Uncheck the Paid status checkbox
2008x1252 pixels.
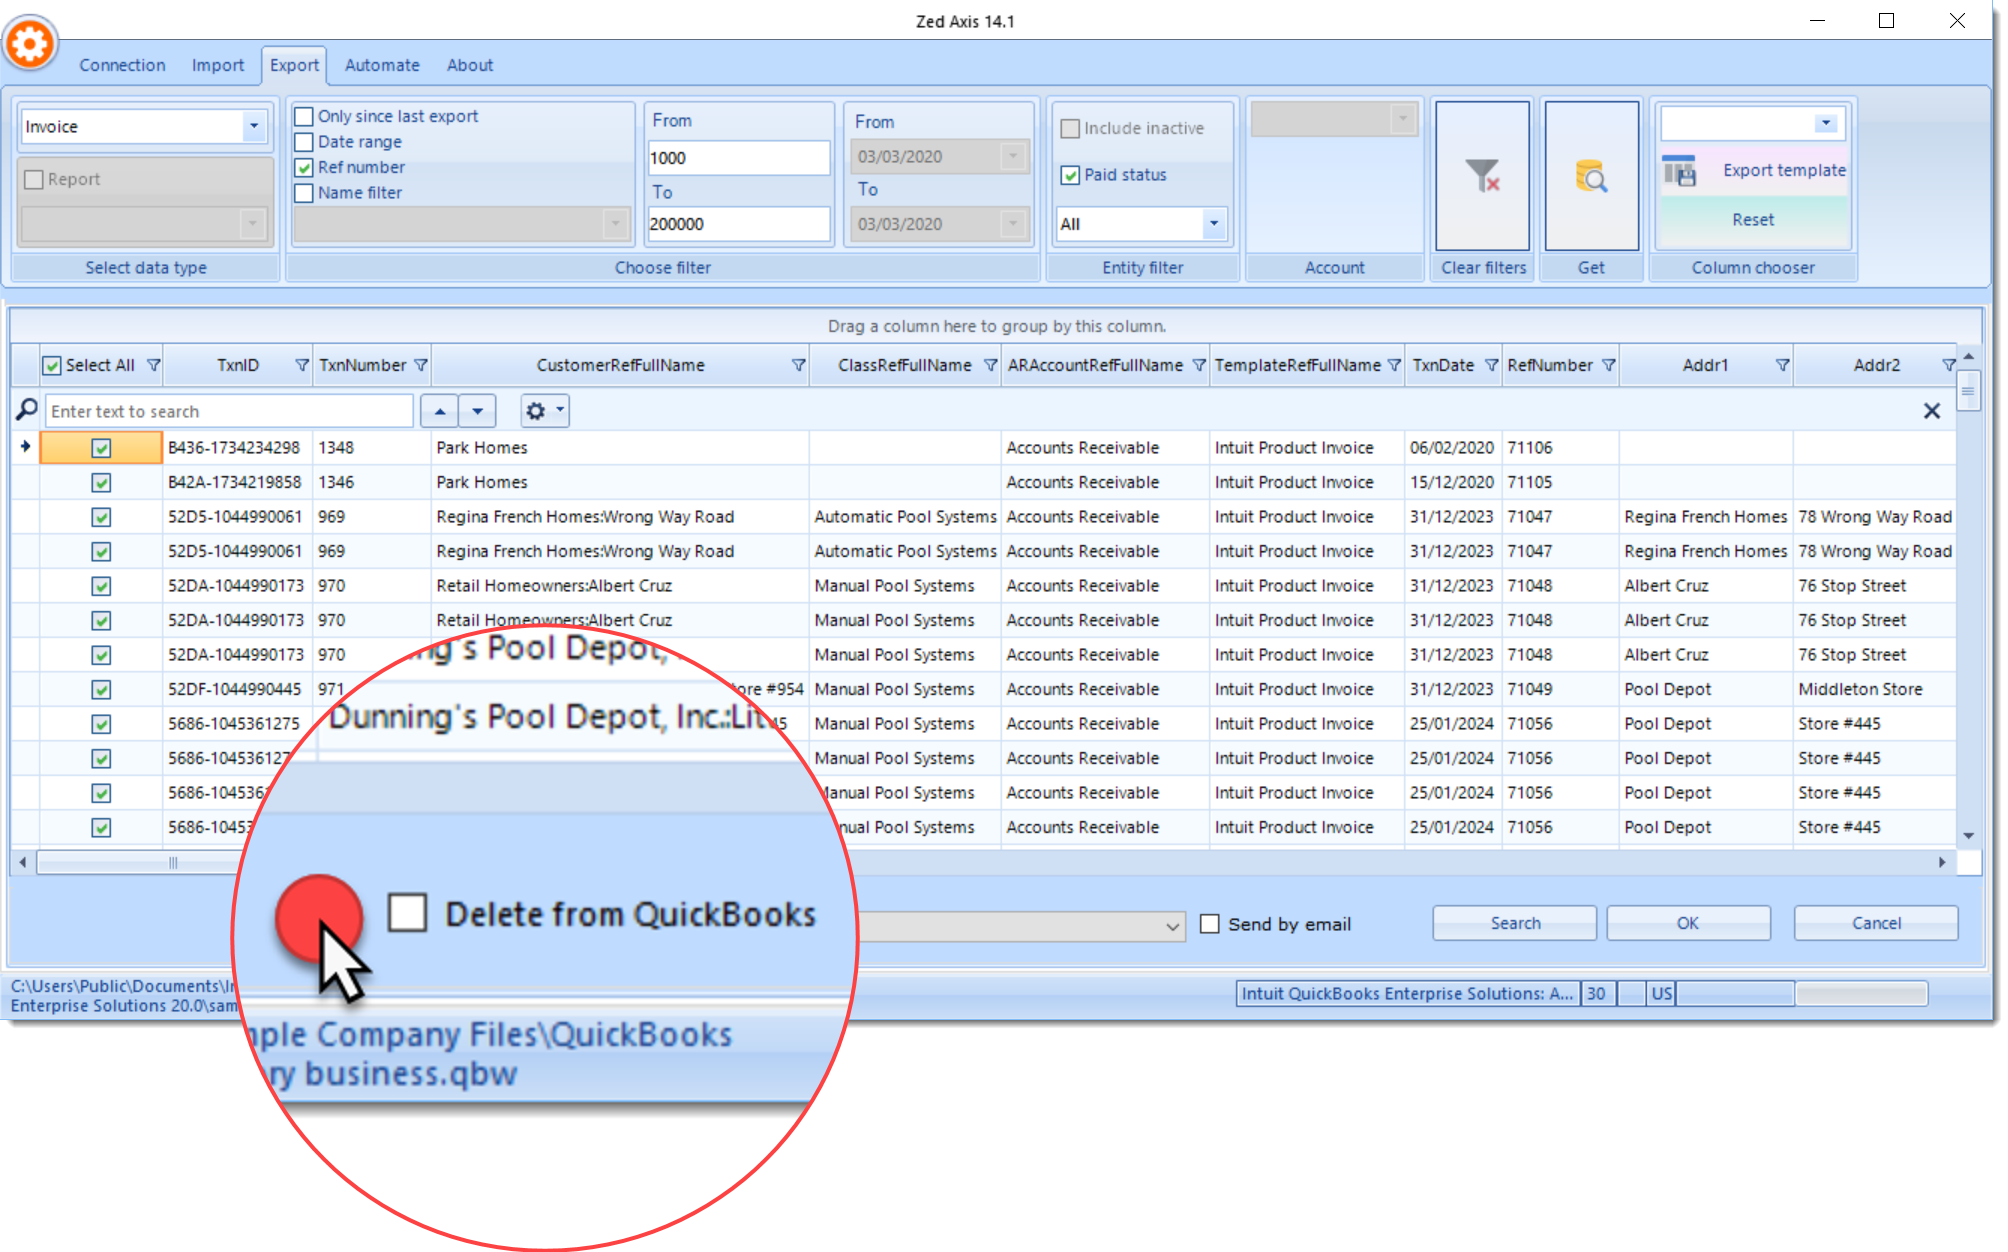tap(1070, 175)
